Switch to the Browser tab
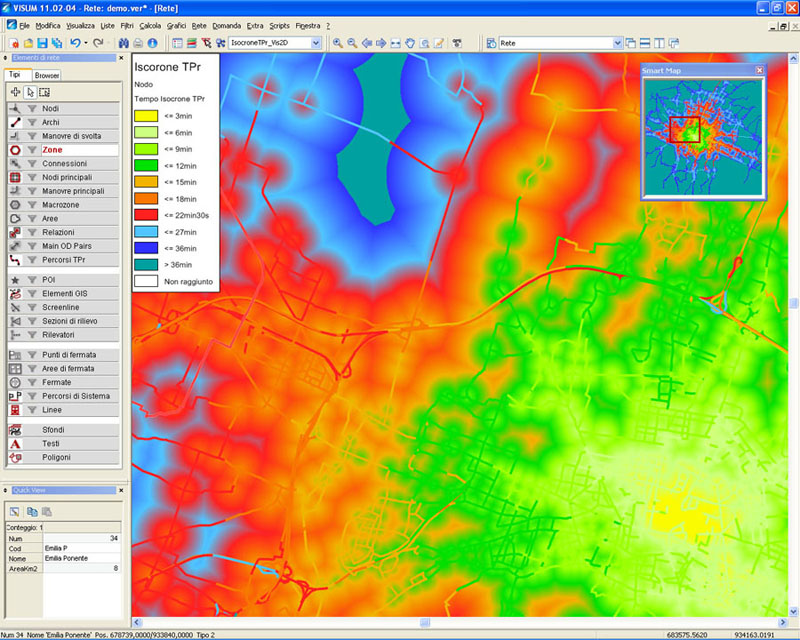This screenshot has height=640, width=800. 46,75
